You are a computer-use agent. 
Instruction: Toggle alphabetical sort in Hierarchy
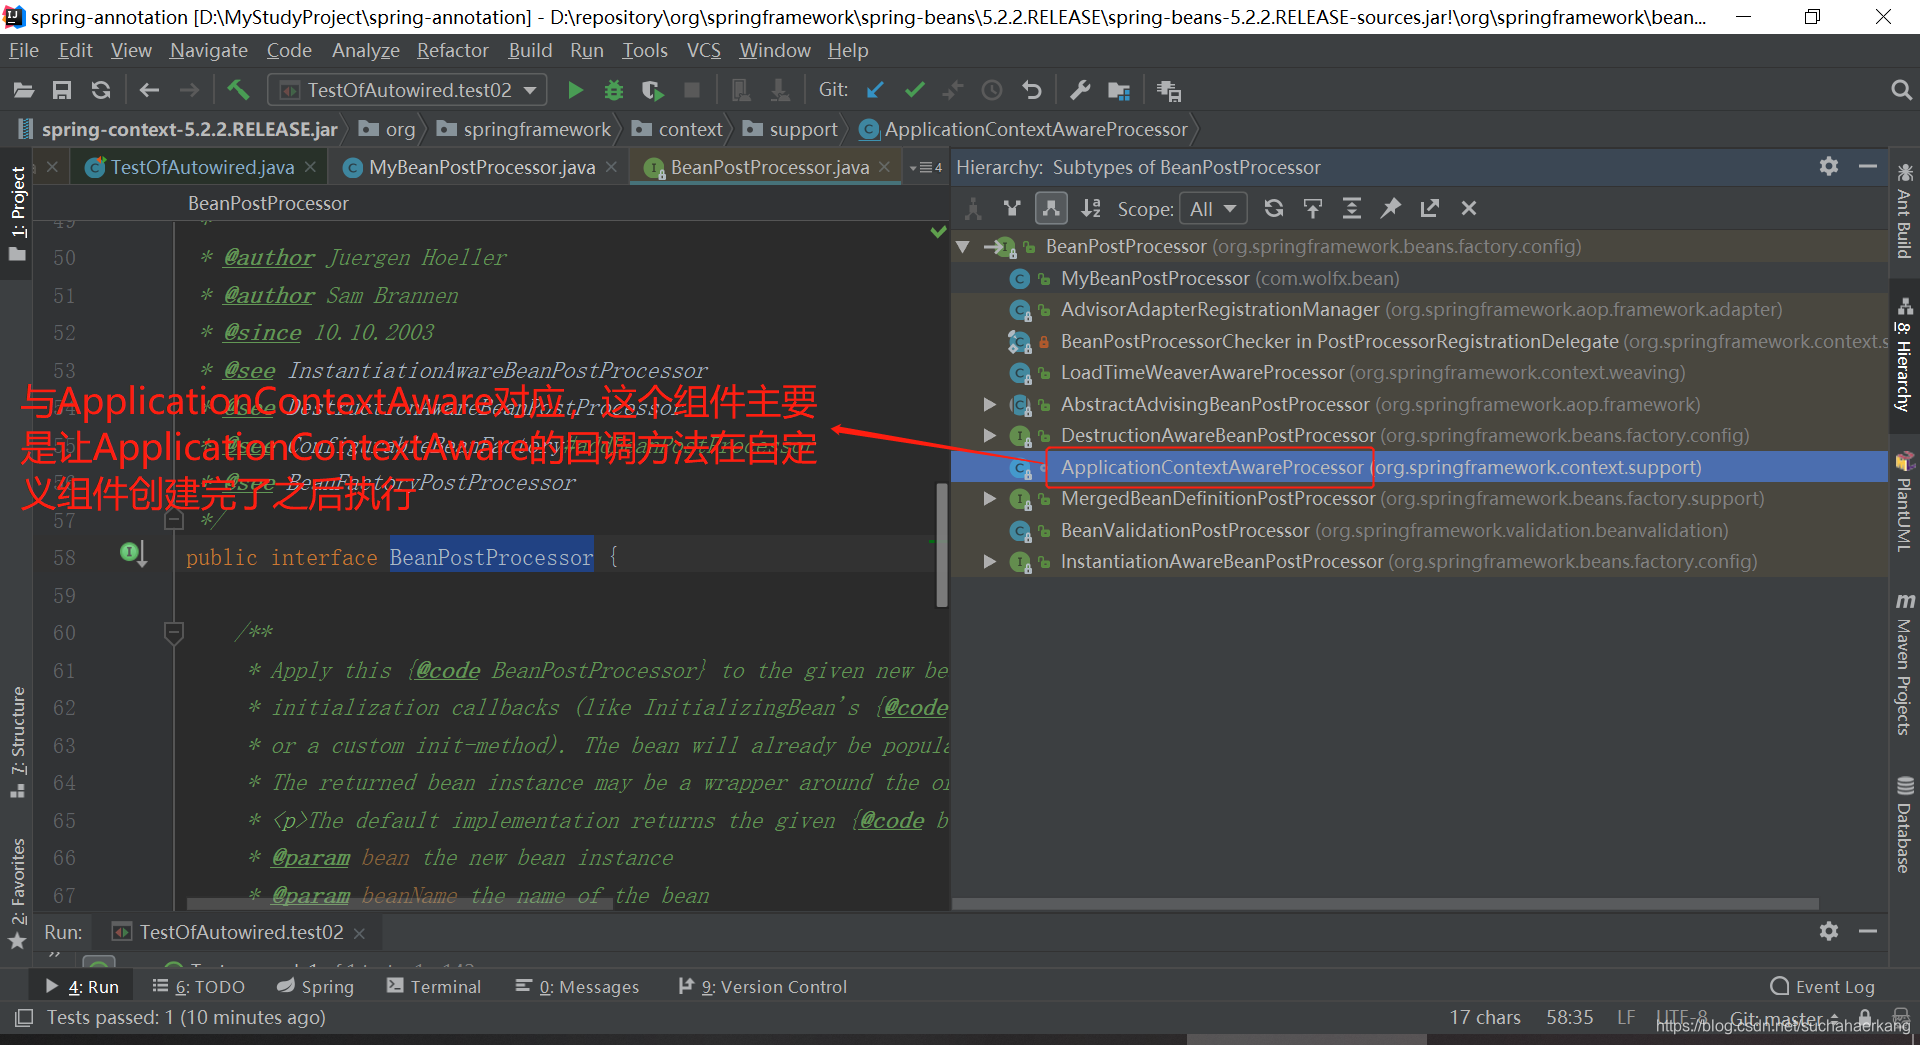click(1091, 208)
